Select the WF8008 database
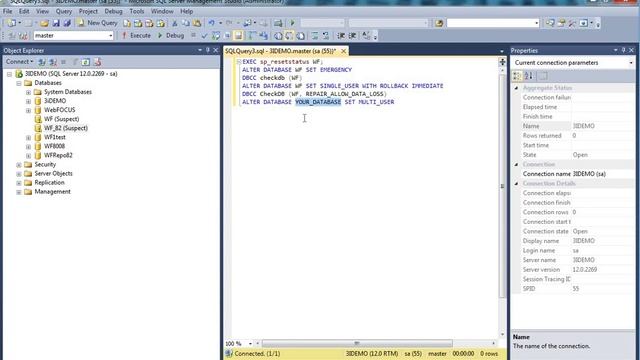This screenshot has width=640, height=360. (x=54, y=146)
